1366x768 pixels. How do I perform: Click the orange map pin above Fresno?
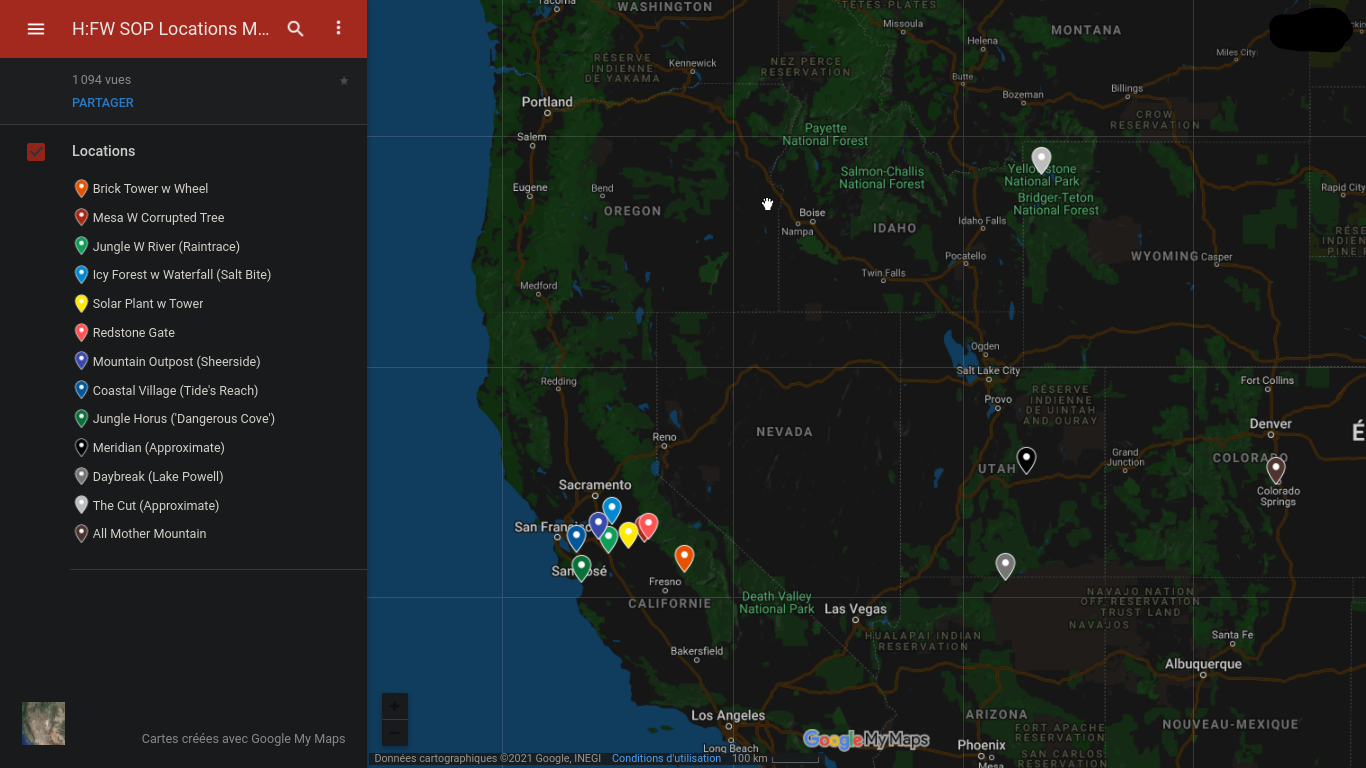(684, 558)
